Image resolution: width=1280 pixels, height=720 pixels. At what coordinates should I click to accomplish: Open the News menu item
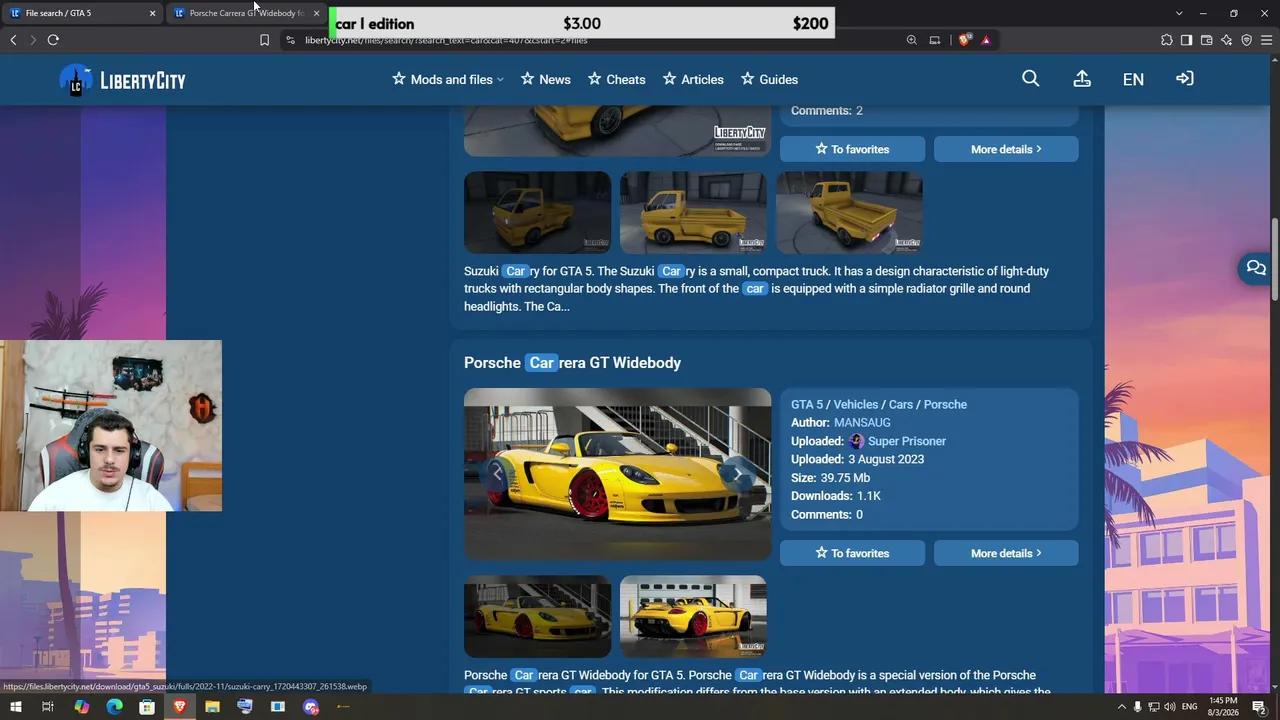click(x=546, y=80)
